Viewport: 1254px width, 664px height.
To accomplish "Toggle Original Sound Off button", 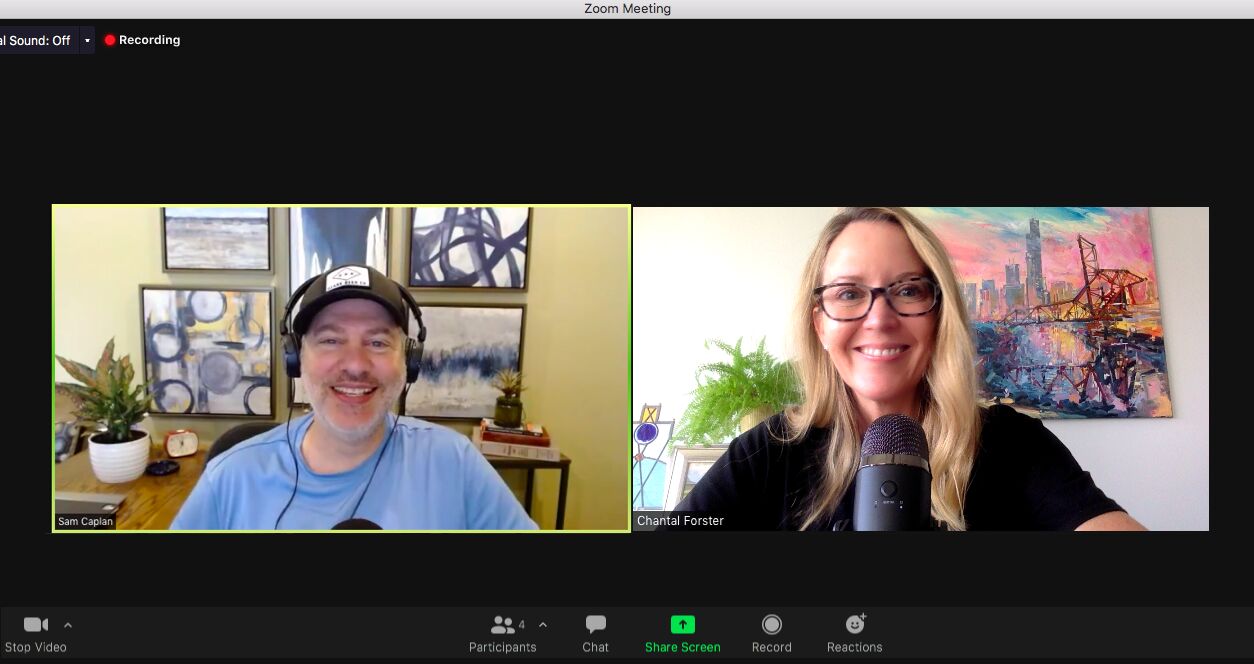I will click(36, 40).
